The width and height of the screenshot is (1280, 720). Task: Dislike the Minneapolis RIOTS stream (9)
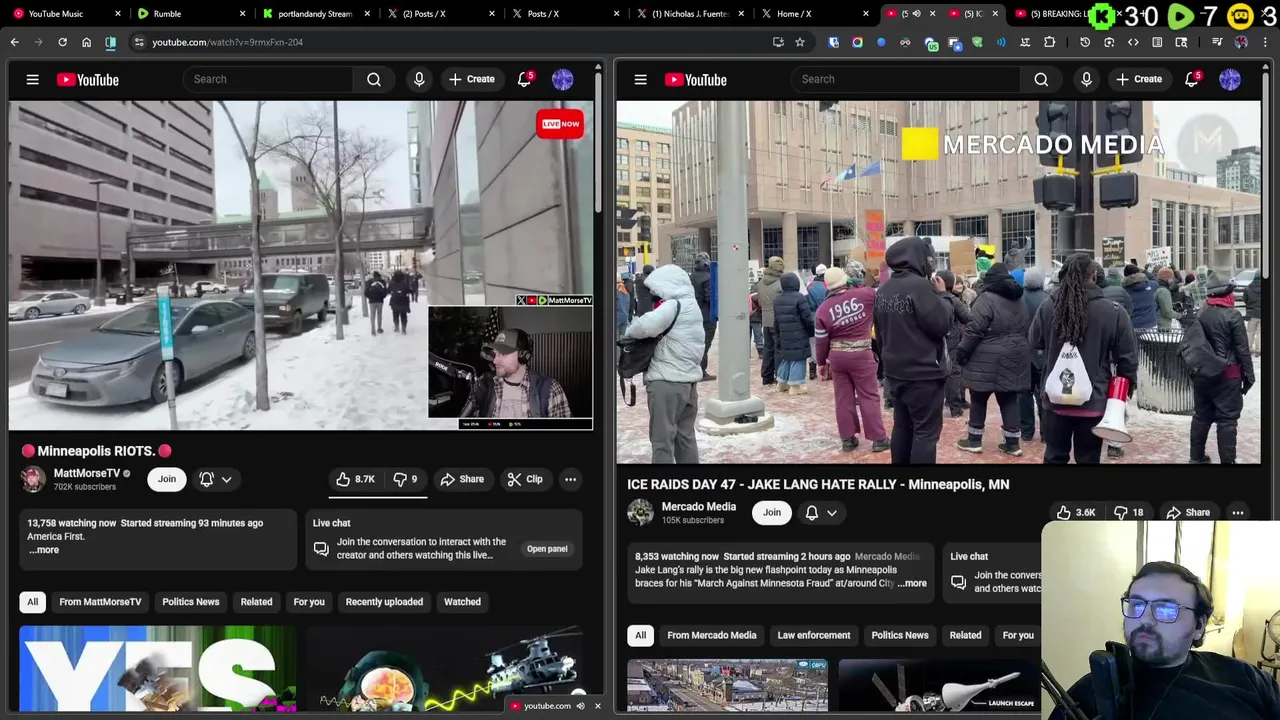pos(405,479)
